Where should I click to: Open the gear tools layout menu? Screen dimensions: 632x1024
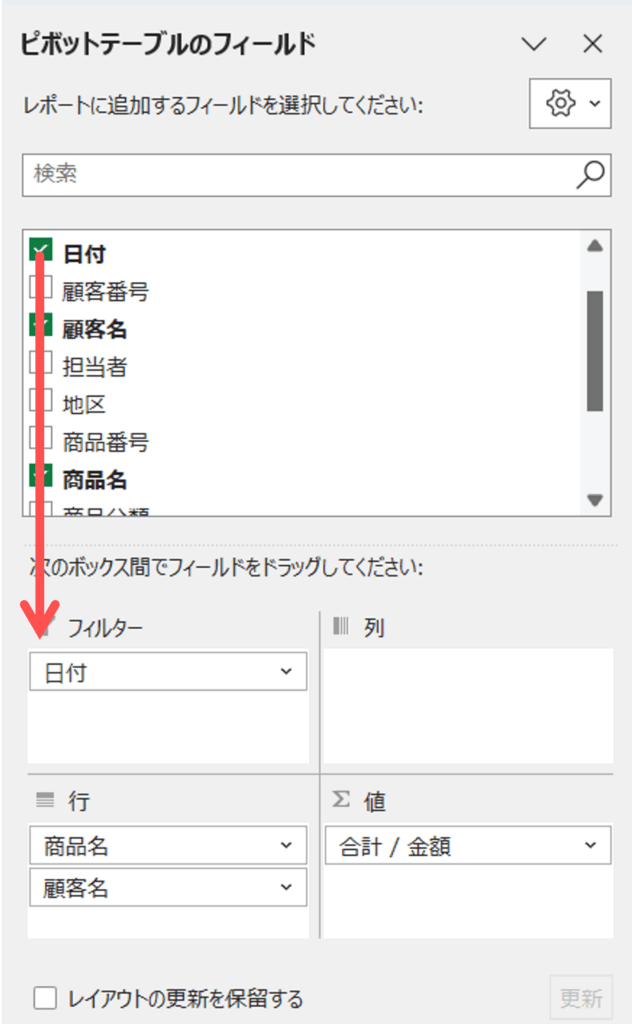(x=570, y=103)
